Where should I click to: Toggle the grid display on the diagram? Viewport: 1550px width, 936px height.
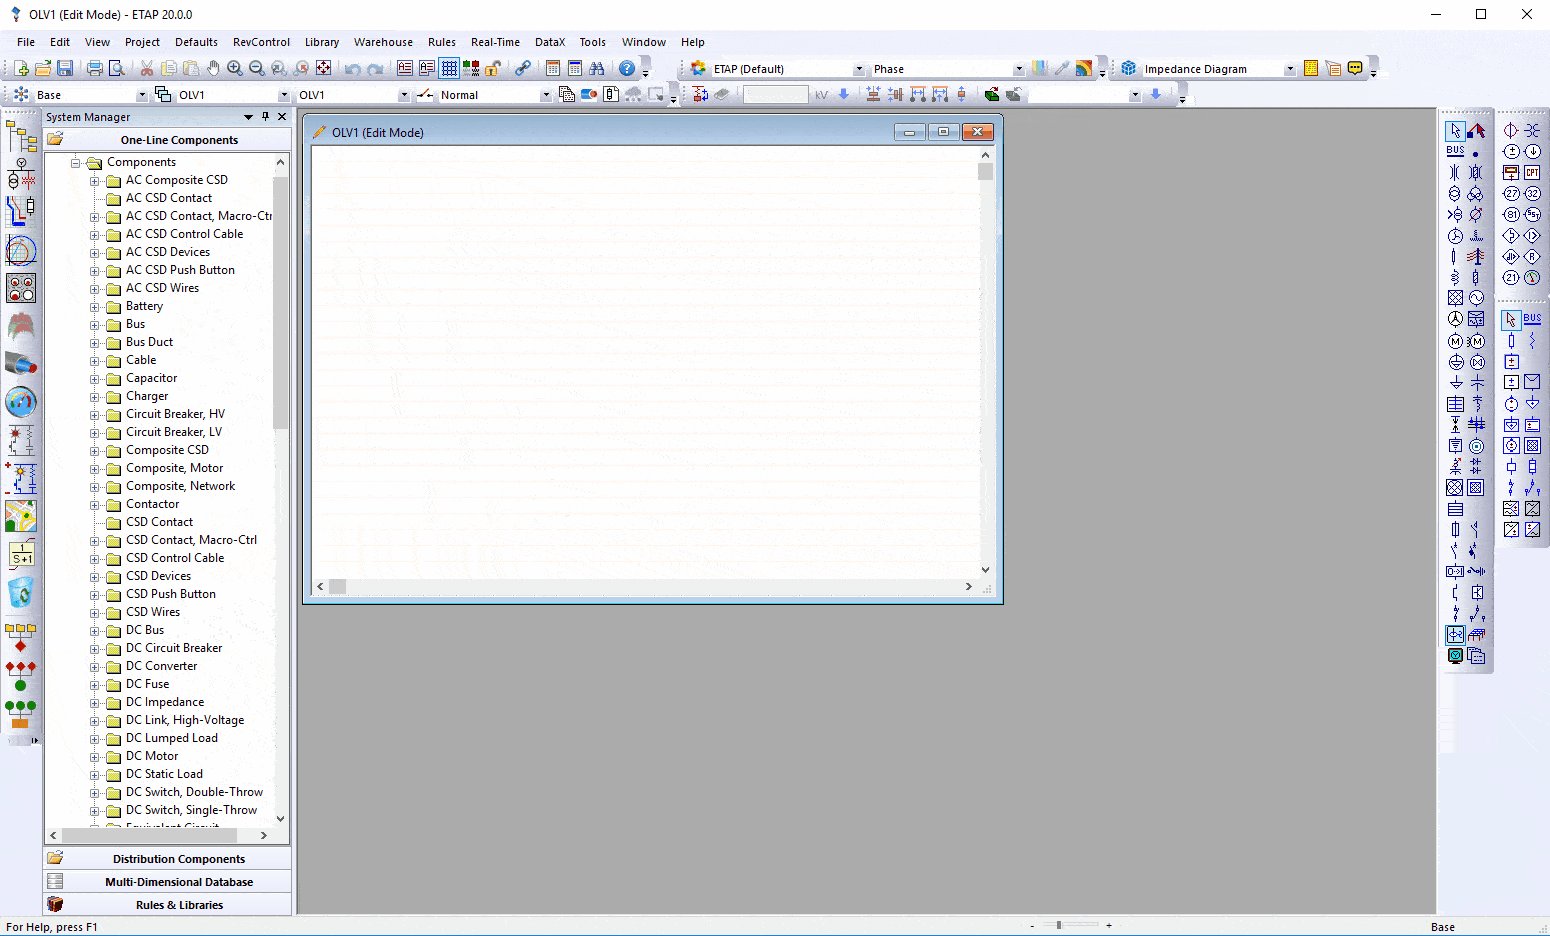[x=449, y=68]
